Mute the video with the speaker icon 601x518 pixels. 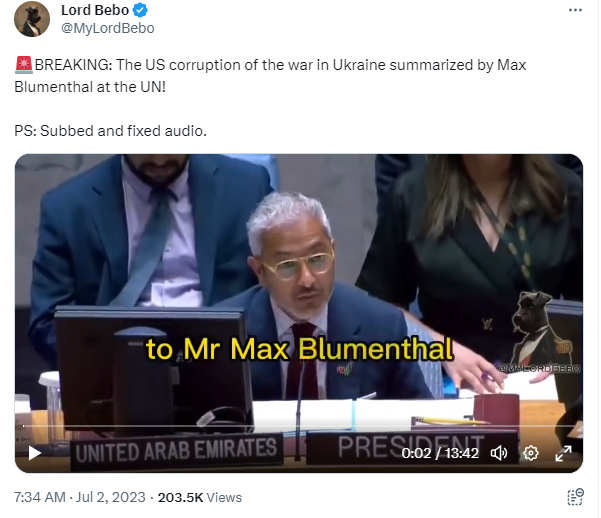tap(499, 453)
